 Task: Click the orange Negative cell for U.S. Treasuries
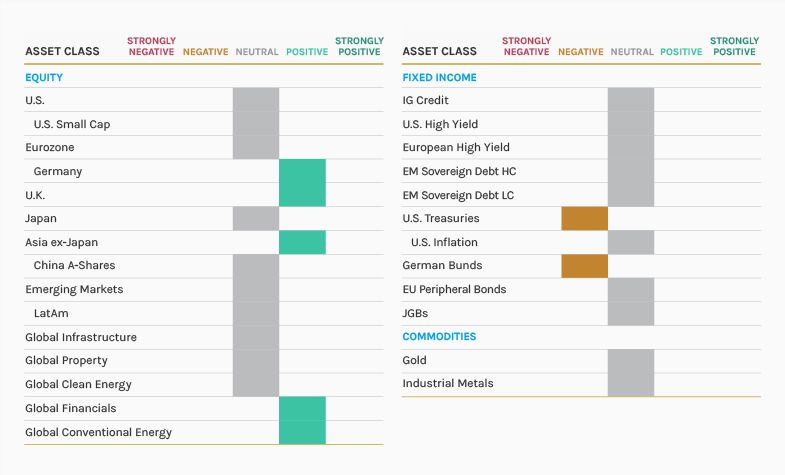coord(584,218)
